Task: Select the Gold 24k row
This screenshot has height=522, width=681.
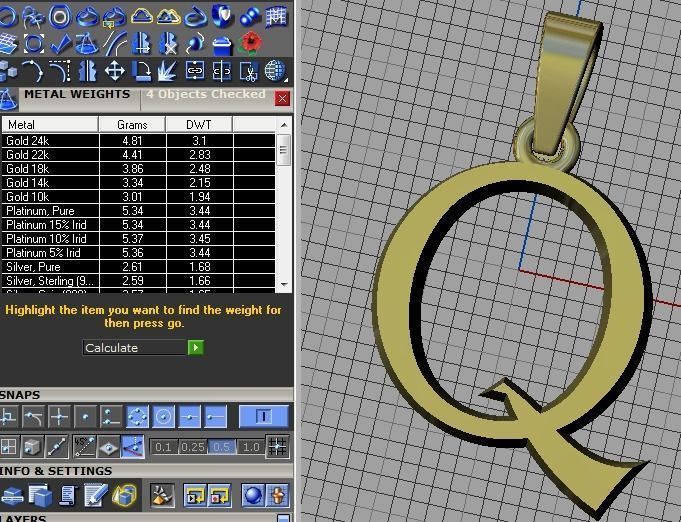Action: click(138, 141)
